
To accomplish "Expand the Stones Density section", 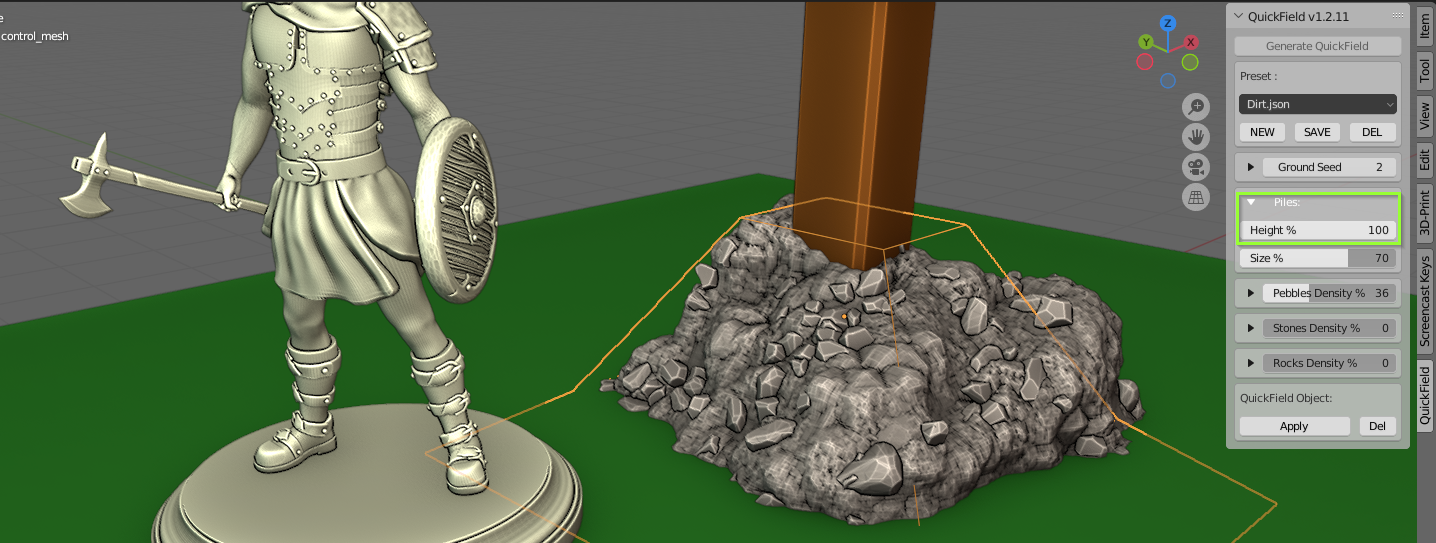I will point(1250,328).
